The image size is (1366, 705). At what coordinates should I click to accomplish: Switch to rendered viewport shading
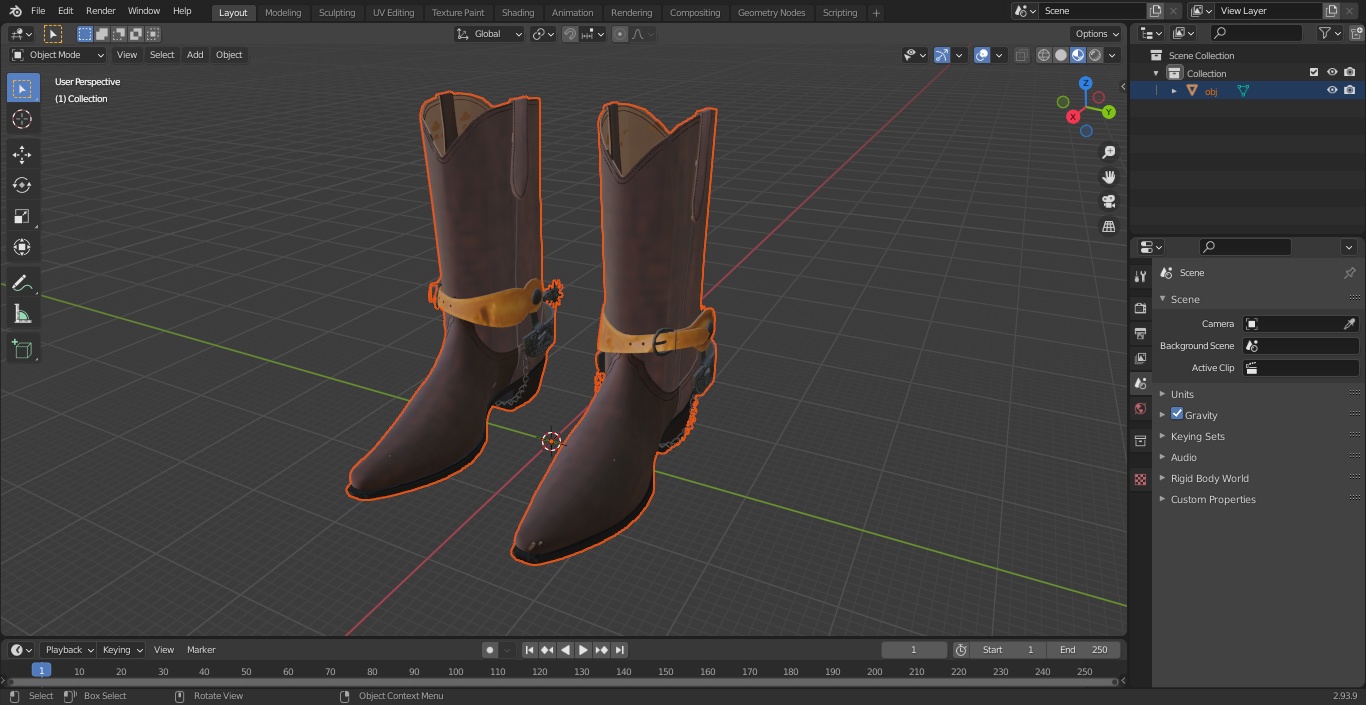coord(1095,55)
